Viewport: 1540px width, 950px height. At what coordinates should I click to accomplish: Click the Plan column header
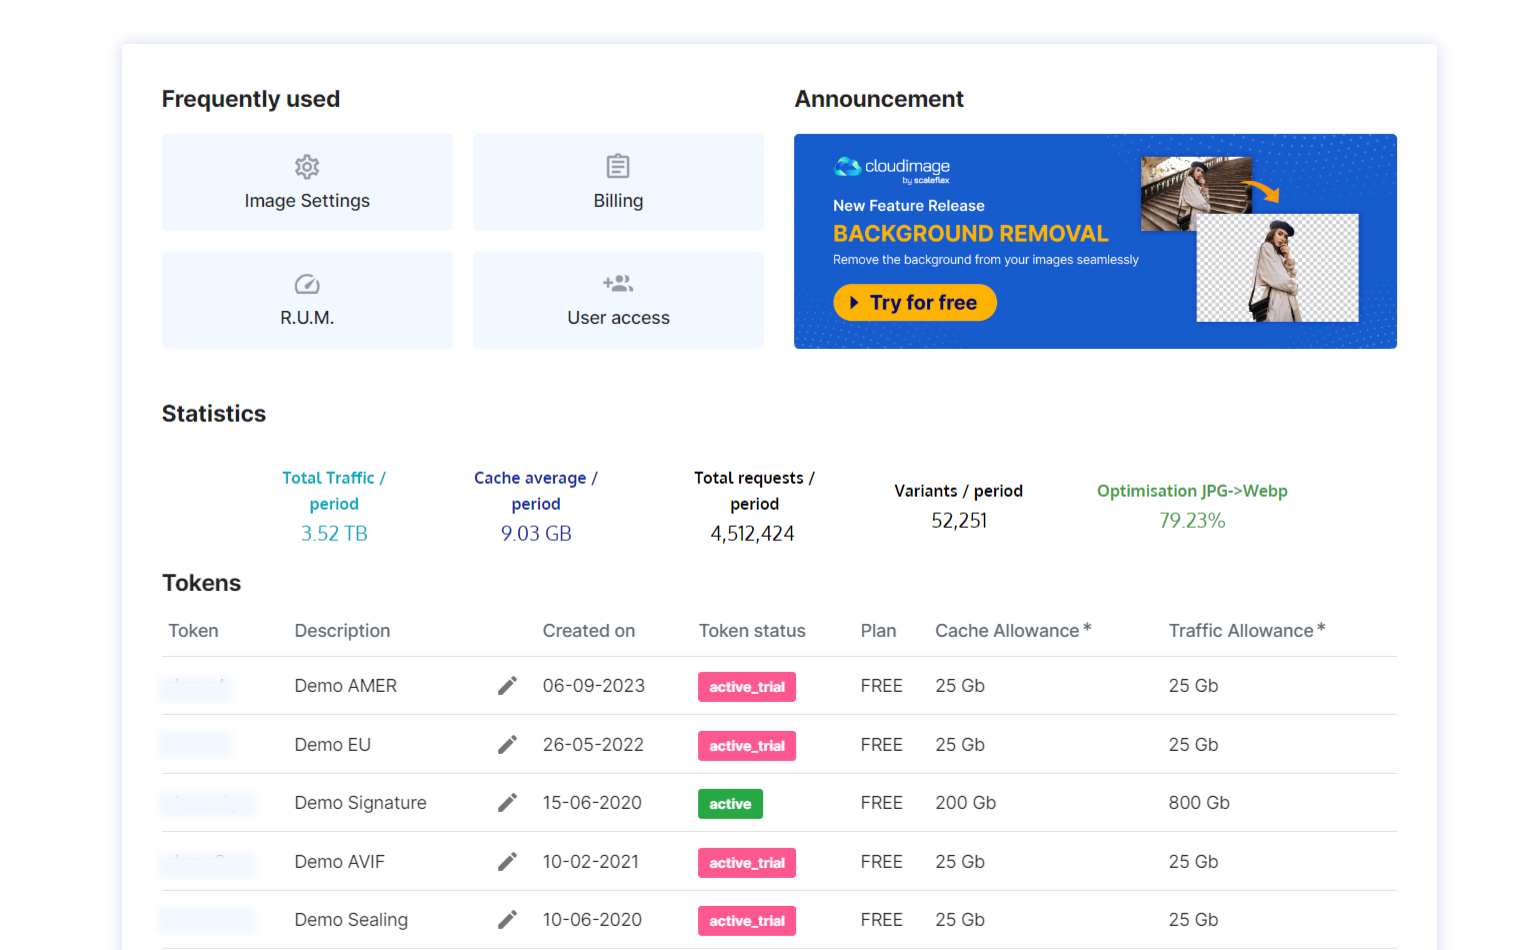pyautogui.click(x=878, y=631)
